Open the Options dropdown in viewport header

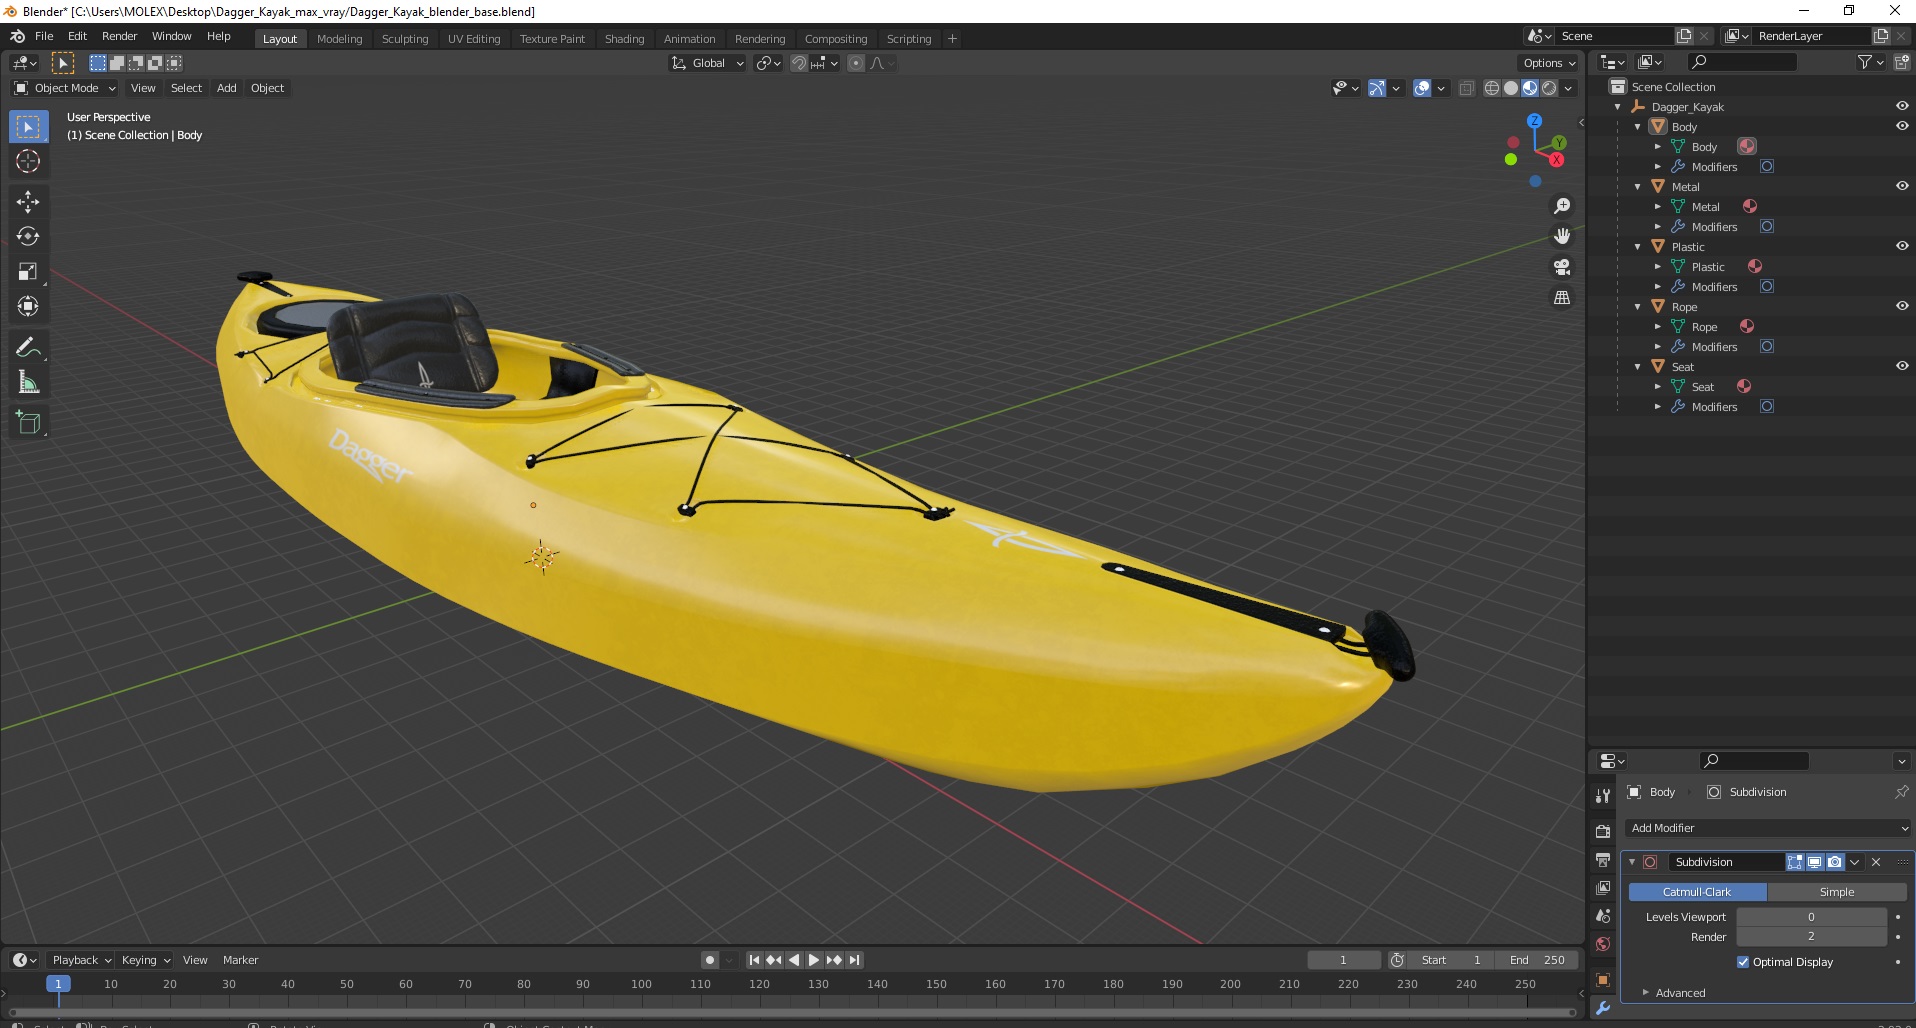tap(1548, 63)
